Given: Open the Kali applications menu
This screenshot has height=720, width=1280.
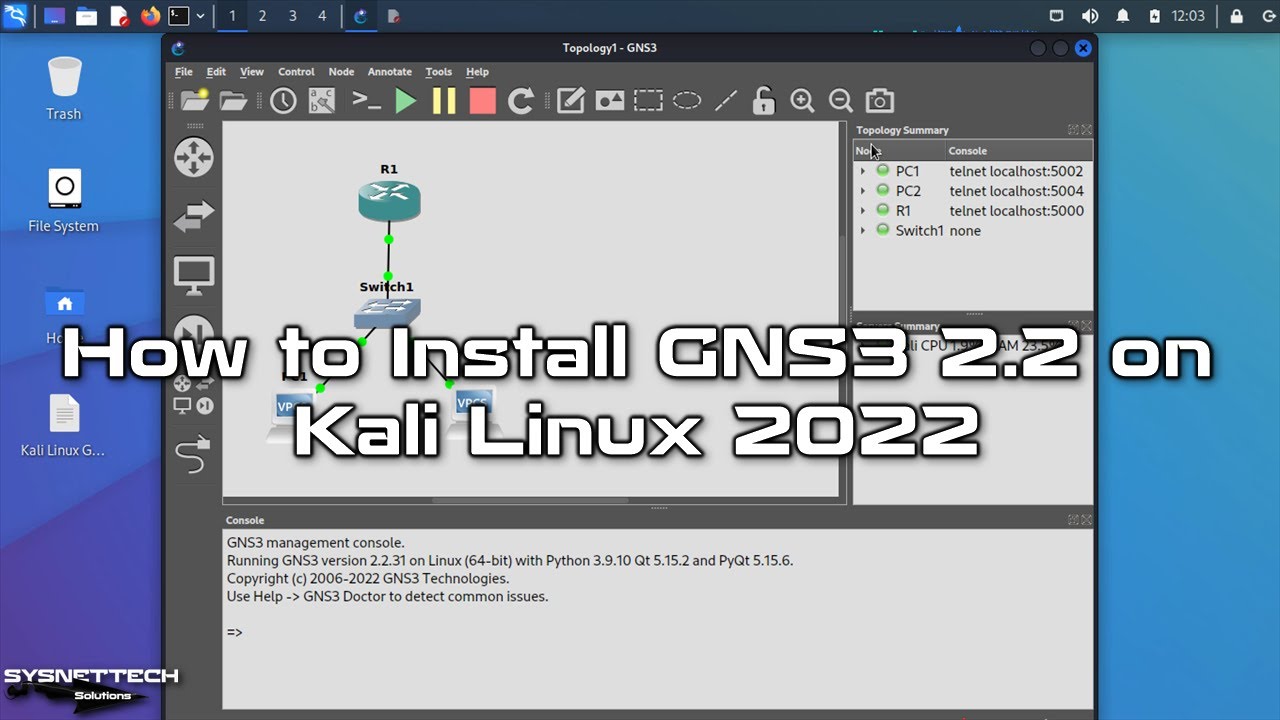Looking at the screenshot, I should pyautogui.click(x=17, y=16).
